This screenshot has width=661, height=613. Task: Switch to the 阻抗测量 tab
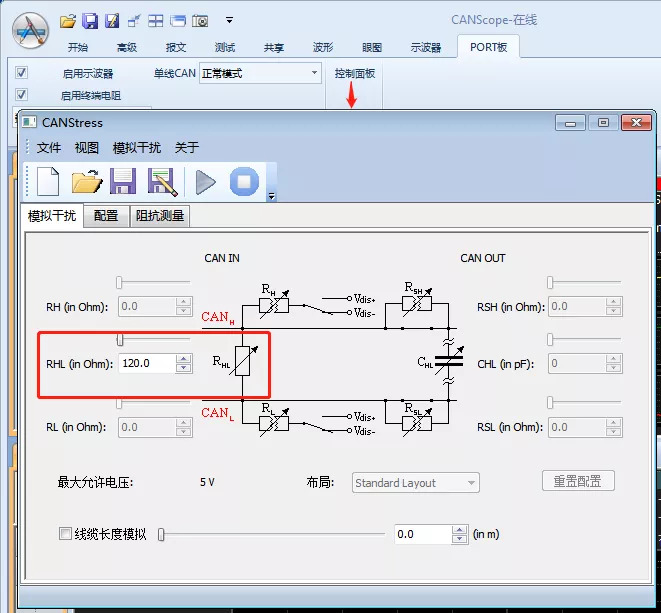click(x=160, y=216)
